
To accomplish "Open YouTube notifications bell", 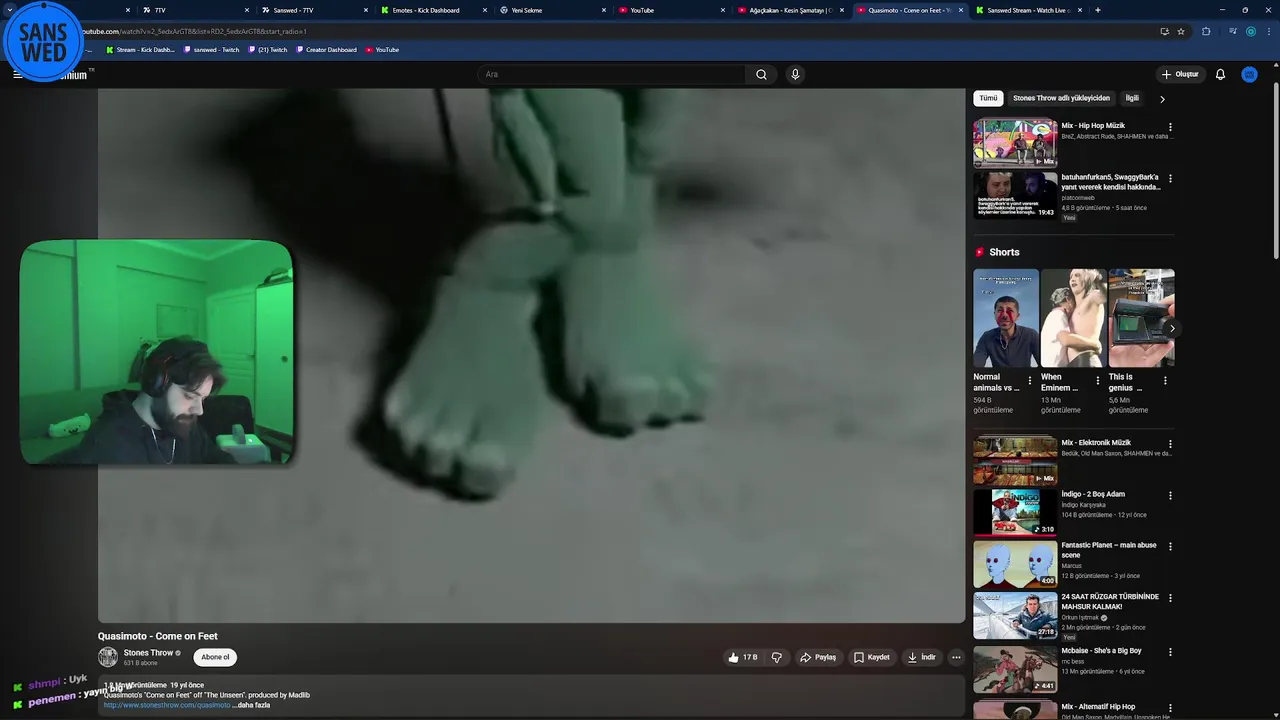I will [x=1220, y=74].
